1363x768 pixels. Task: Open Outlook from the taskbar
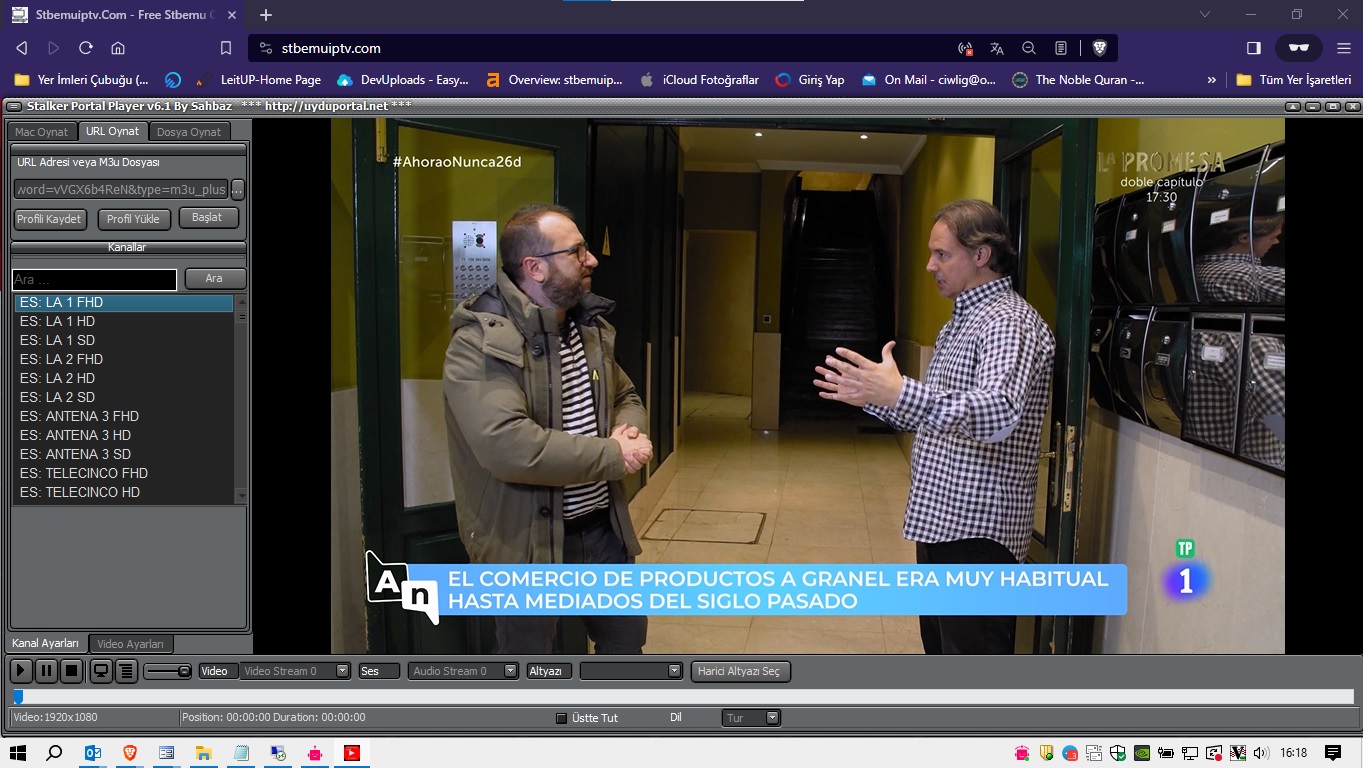tap(92, 753)
